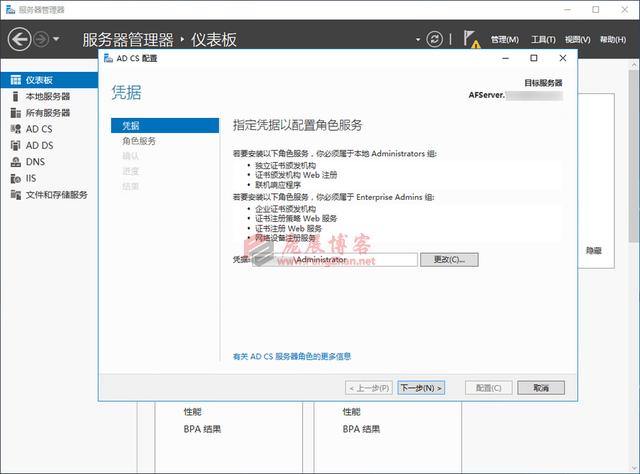Click the IIS sidebar icon
The image size is (640, 474).
(x=16, y=178)
